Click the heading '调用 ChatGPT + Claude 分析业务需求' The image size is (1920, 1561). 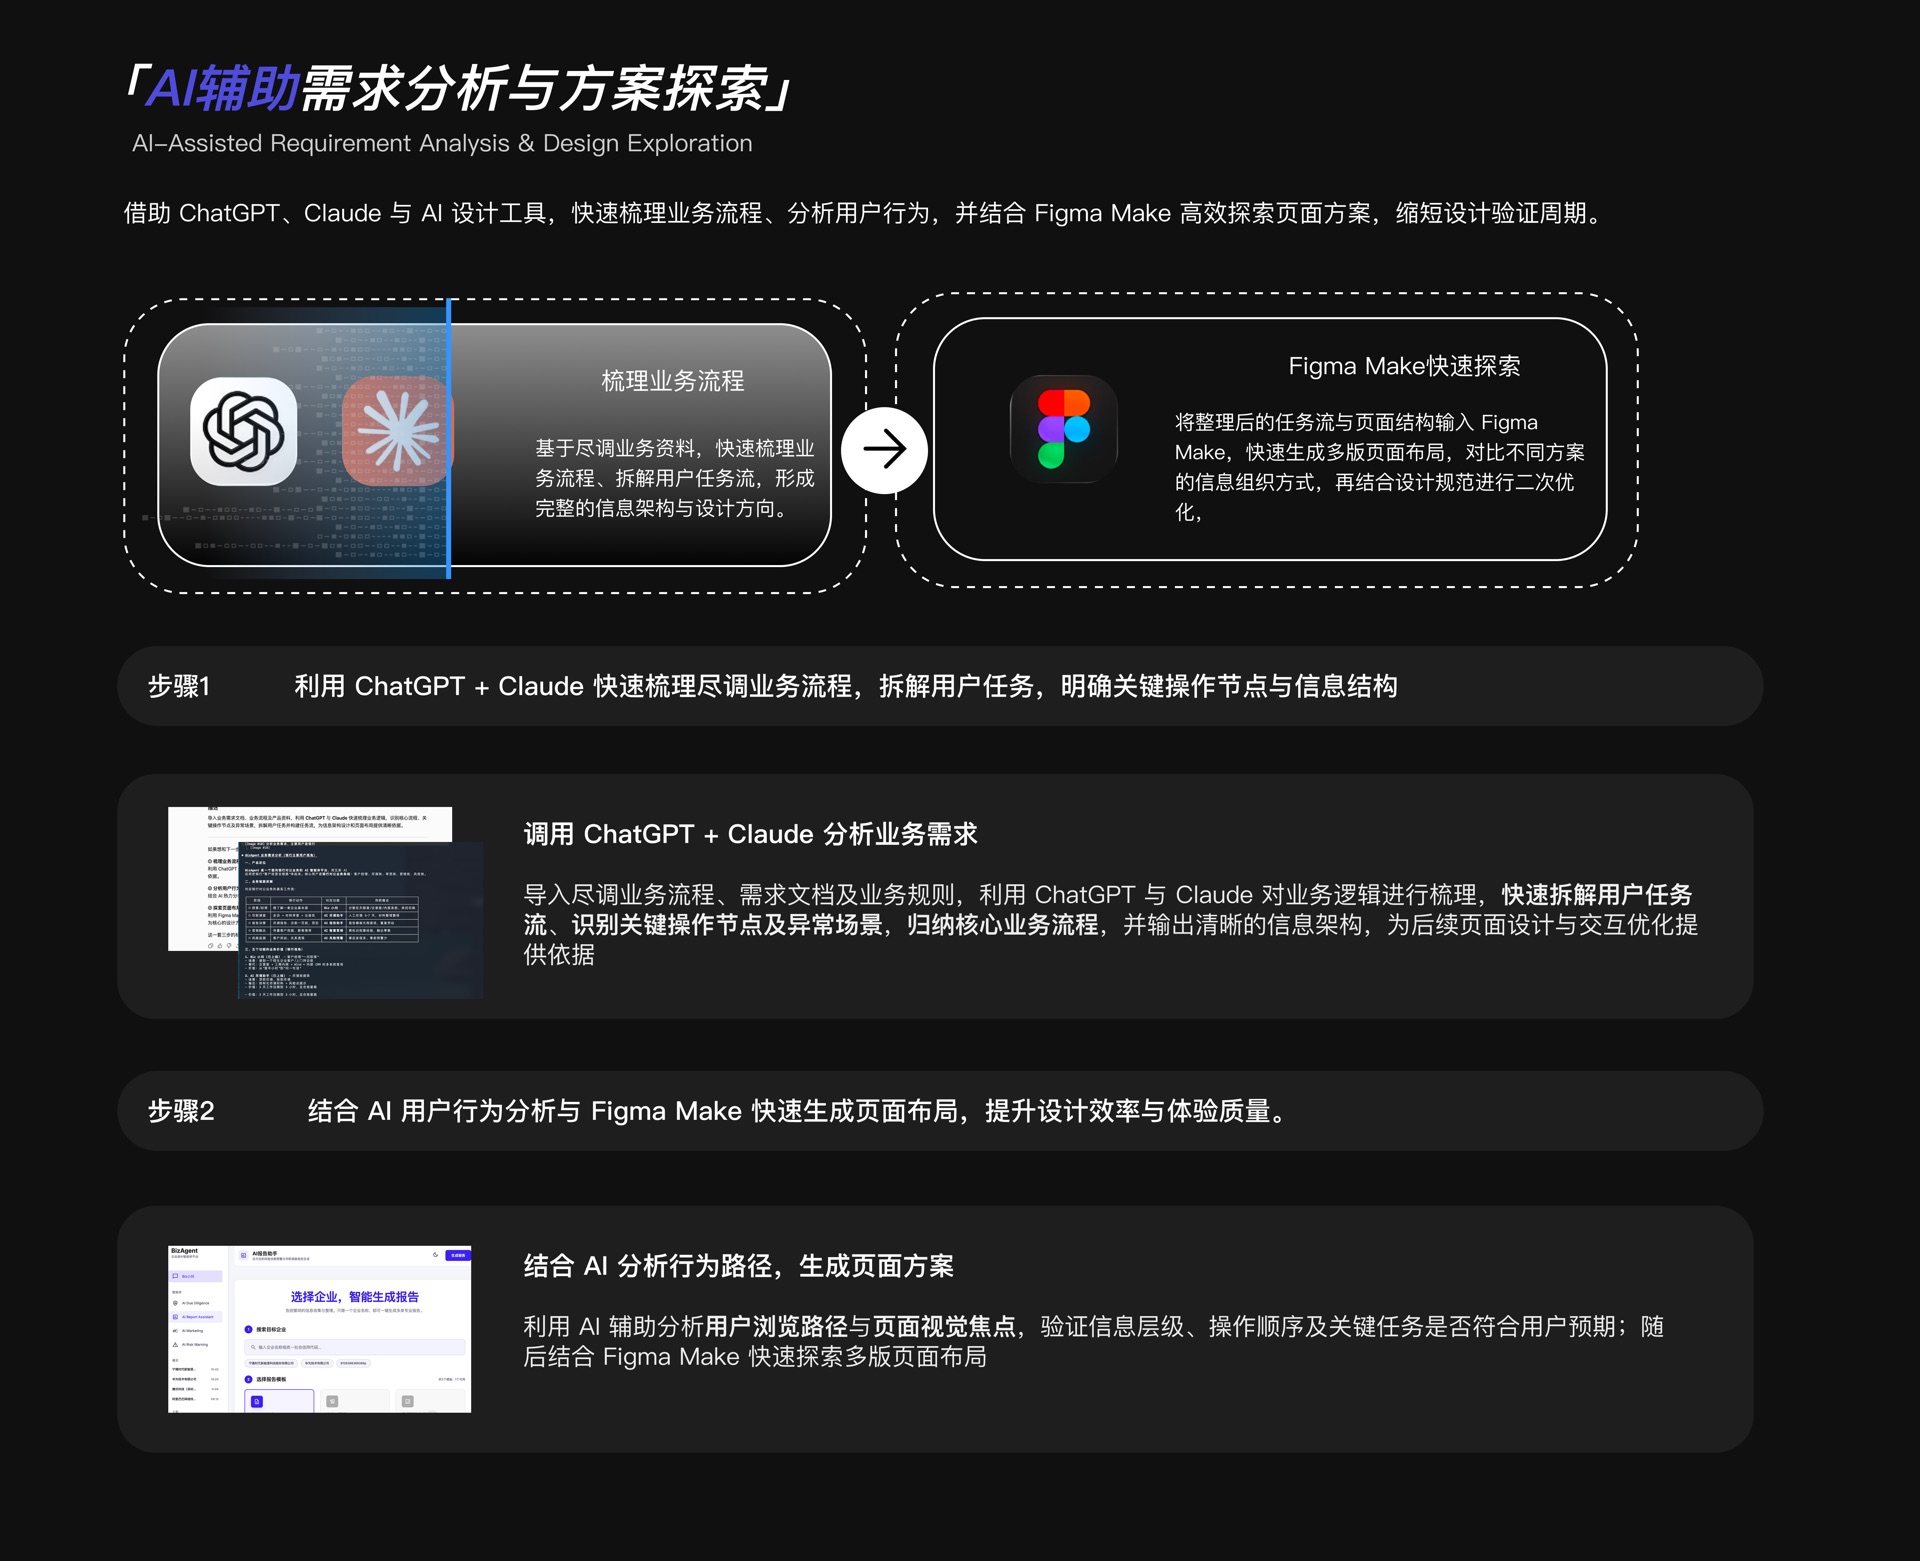coord(751,834)
